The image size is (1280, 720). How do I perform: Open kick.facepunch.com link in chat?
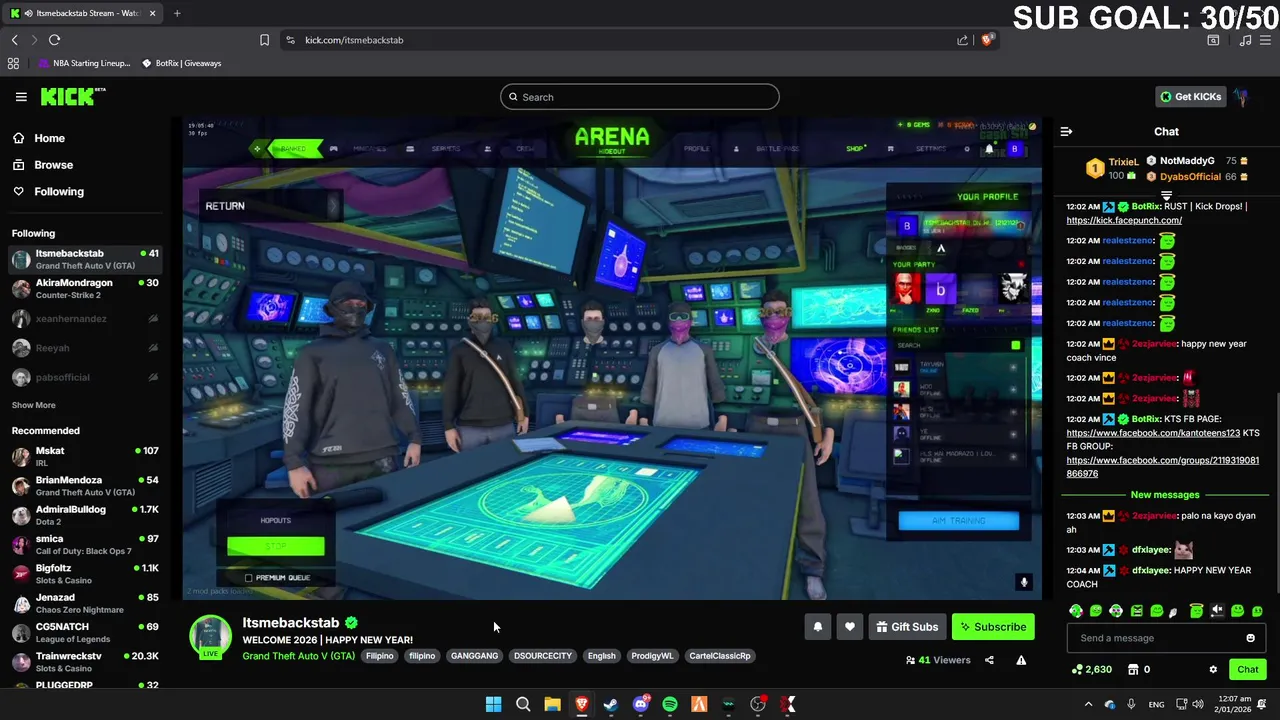click(1123, 220)
